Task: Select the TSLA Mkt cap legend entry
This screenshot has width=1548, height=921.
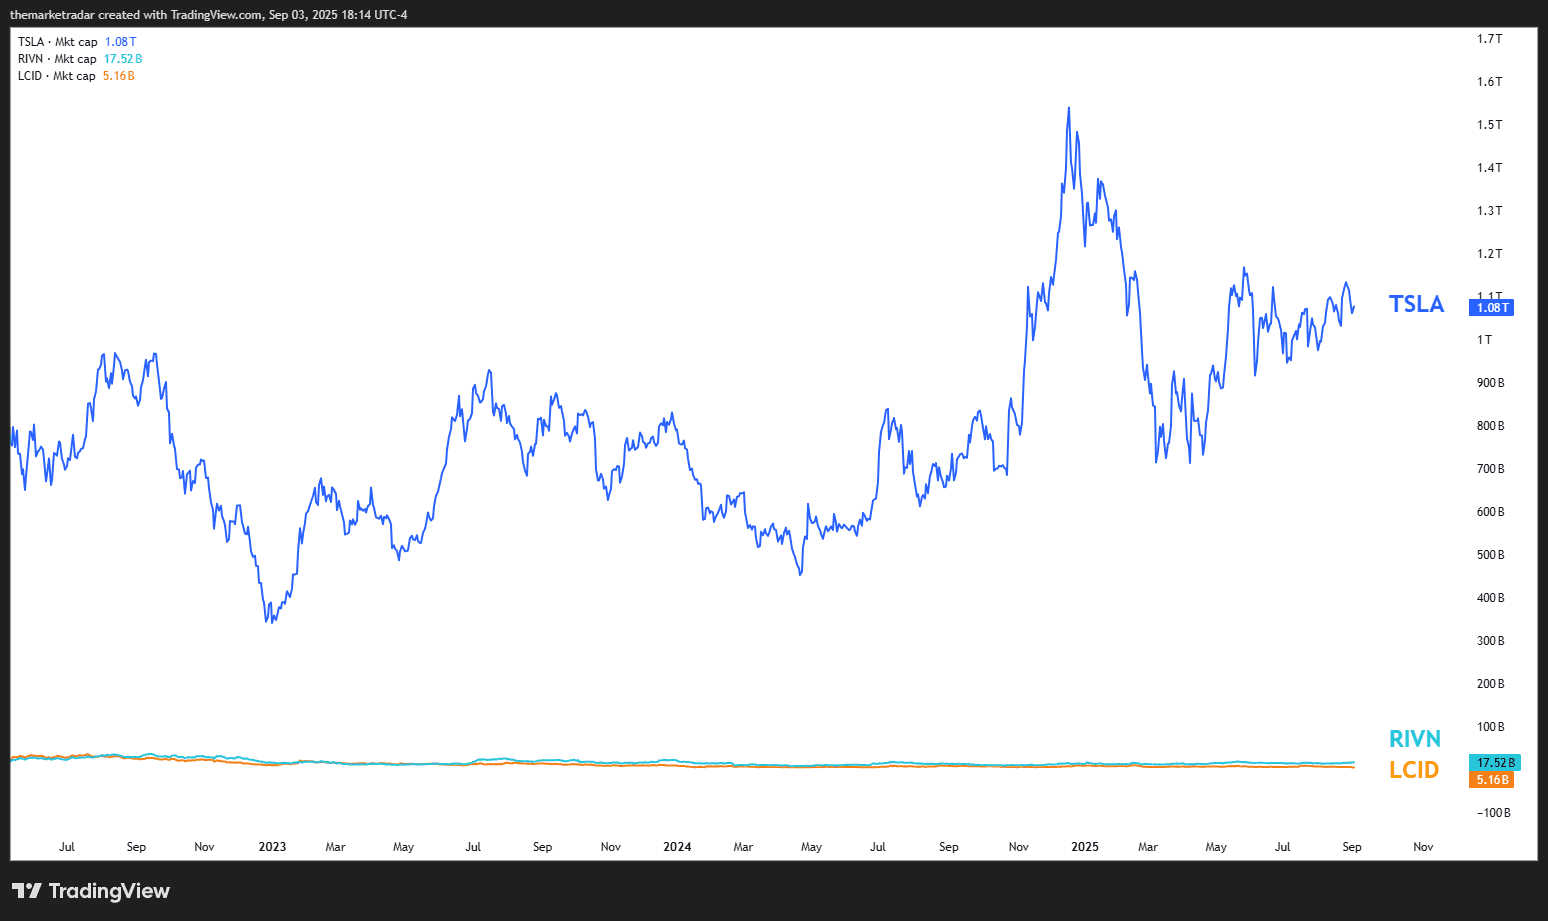Action: pos(58,42)
